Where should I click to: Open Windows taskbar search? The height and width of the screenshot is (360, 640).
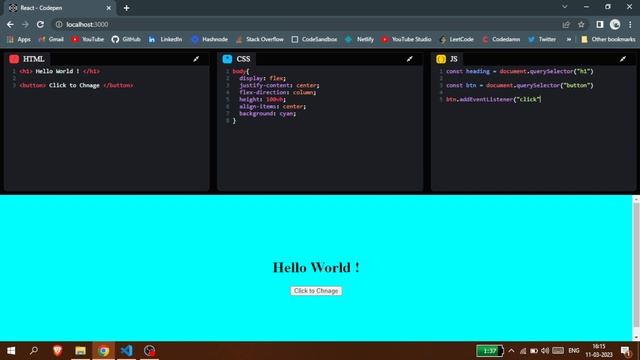pyautogui.click(x=34, y=351)
